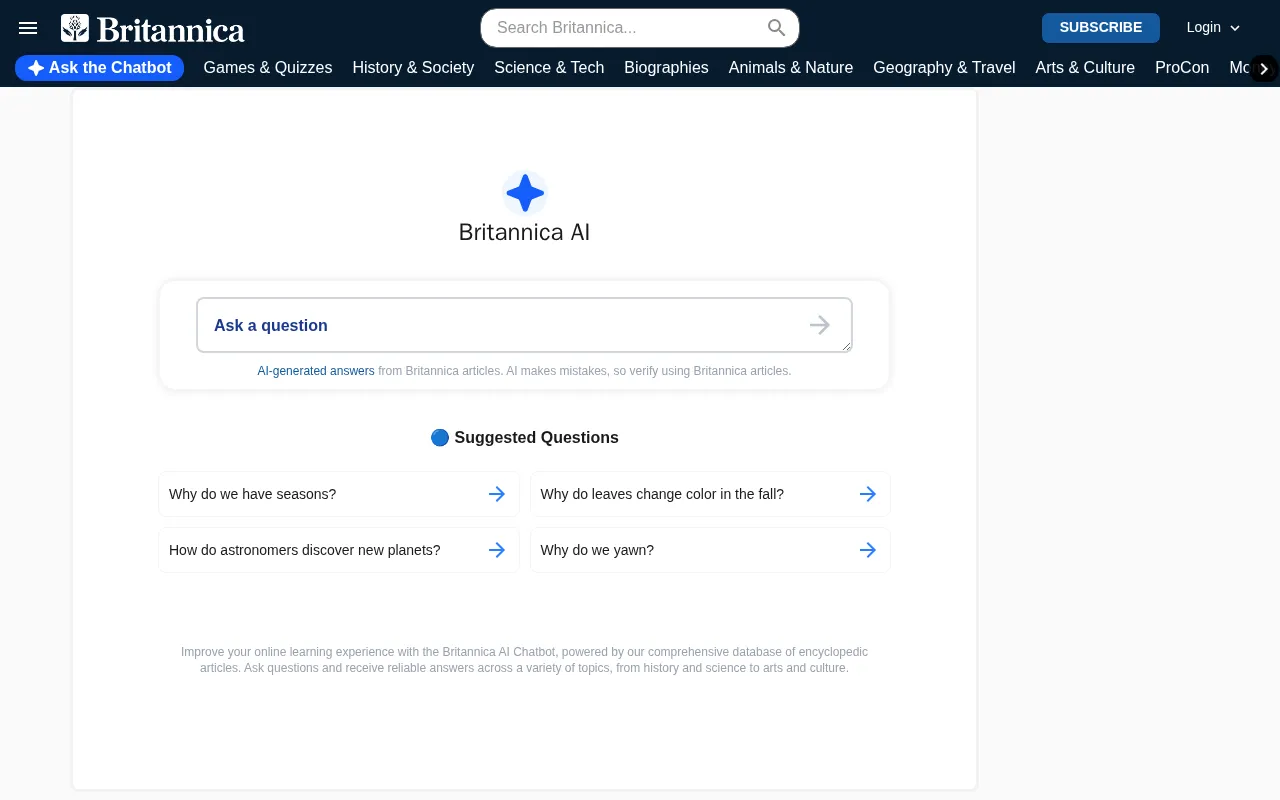This screenshot has width=1280, height=800.
Task: Open ProCon menu item
Action: coord(1182,68)
